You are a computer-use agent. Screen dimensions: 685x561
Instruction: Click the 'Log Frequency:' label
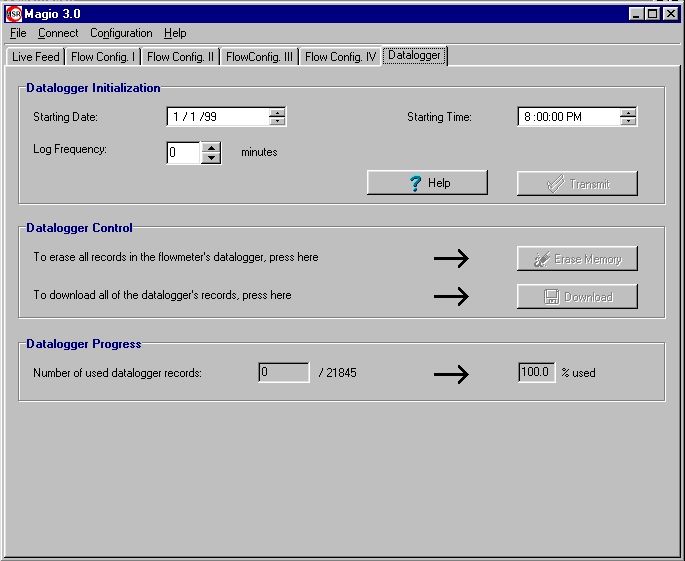click(x=70, y=149)
